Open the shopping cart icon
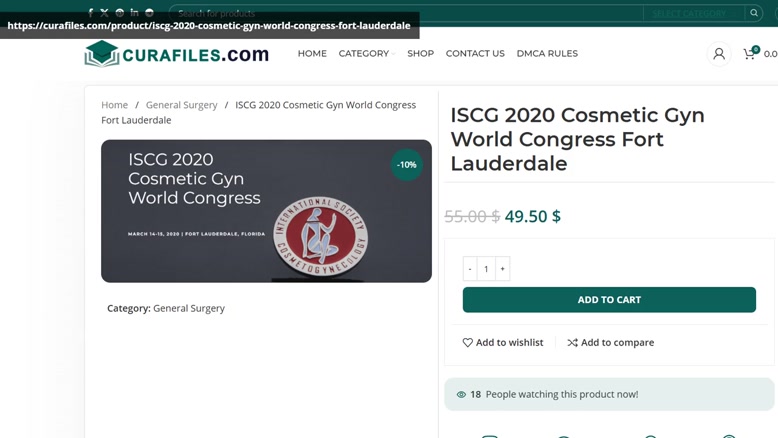Viewport: 778px width, 438px height. [x=749, y=54]
